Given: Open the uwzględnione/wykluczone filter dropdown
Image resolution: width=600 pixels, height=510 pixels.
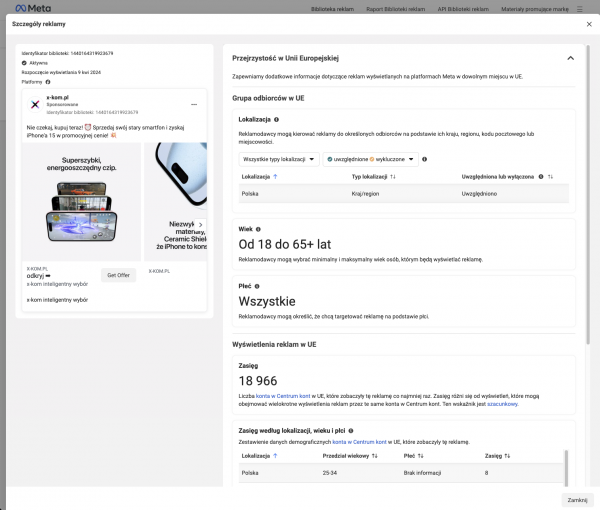Looking at the screenshot, I should click(x=370, y=158).
